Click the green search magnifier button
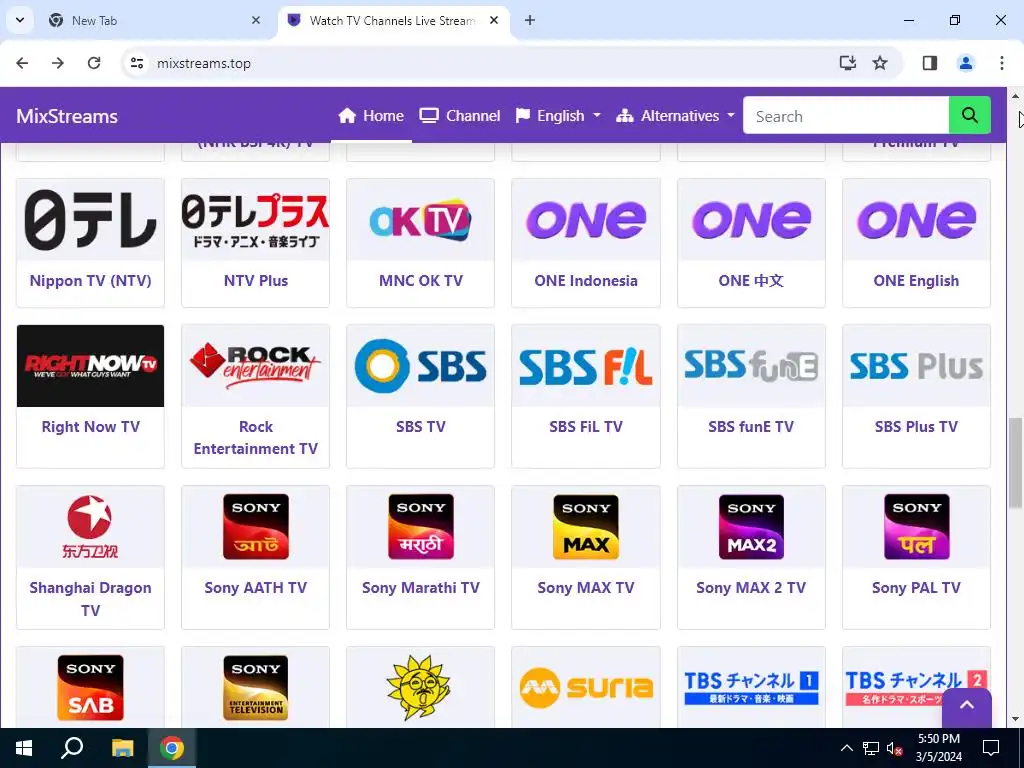 (x=969, y=116)
